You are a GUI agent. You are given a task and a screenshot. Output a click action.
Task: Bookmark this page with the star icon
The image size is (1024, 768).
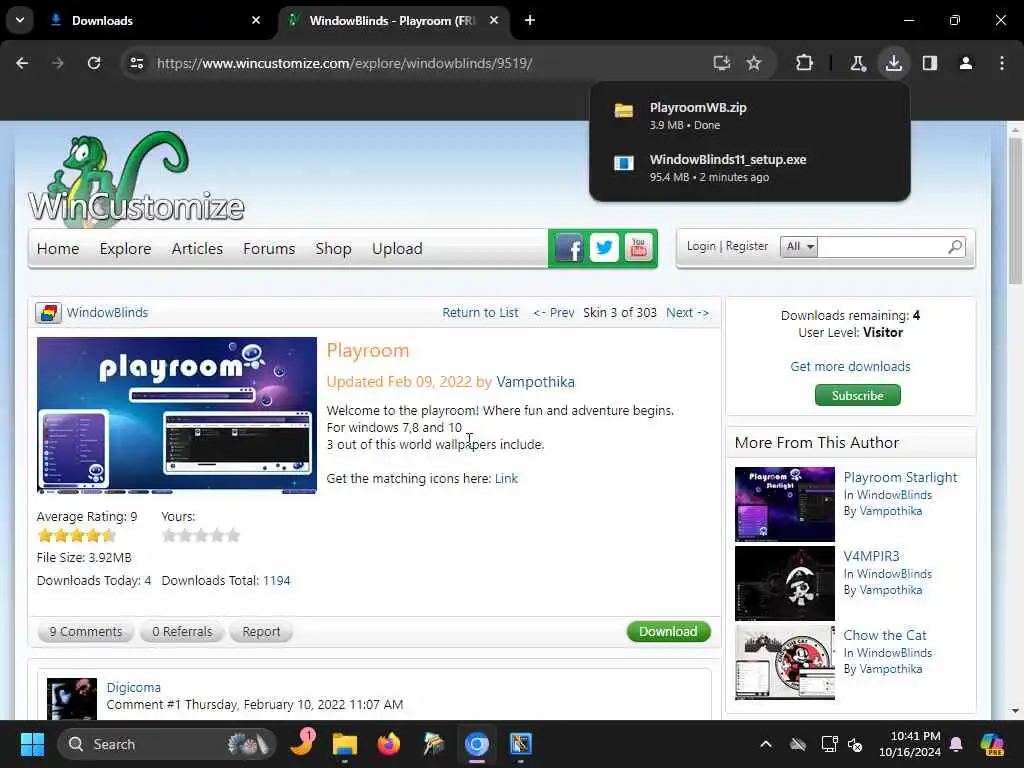click(x=754, y=63)
